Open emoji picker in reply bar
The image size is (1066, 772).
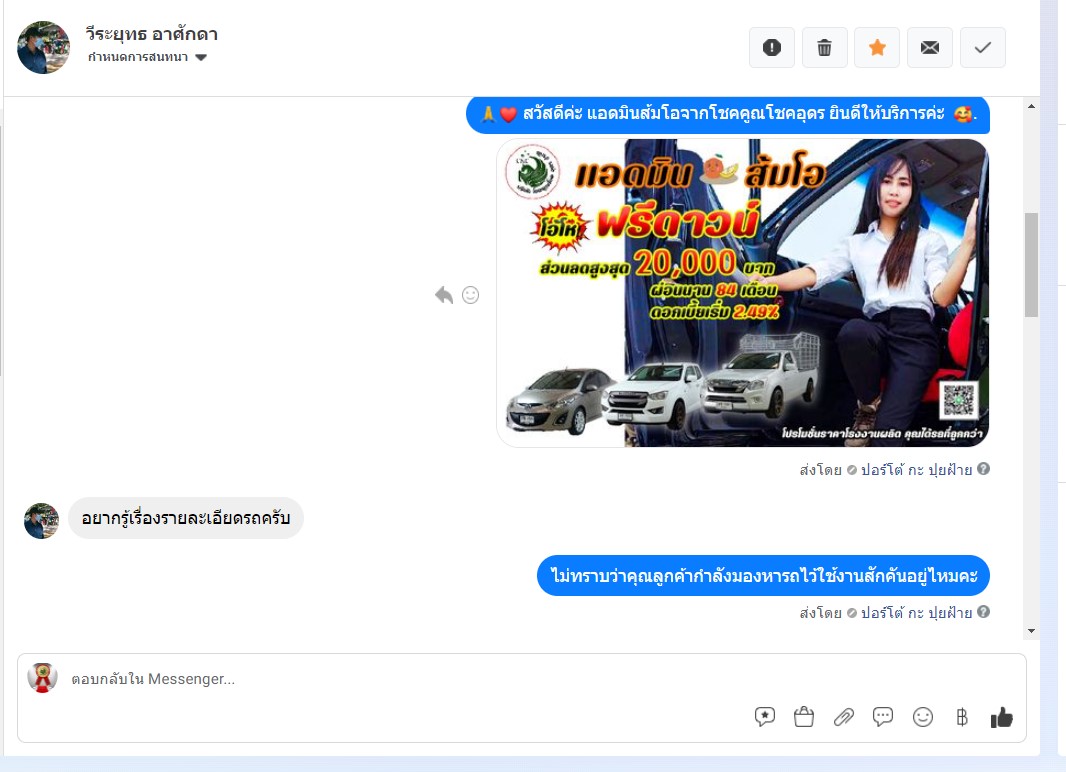[923, 717]
